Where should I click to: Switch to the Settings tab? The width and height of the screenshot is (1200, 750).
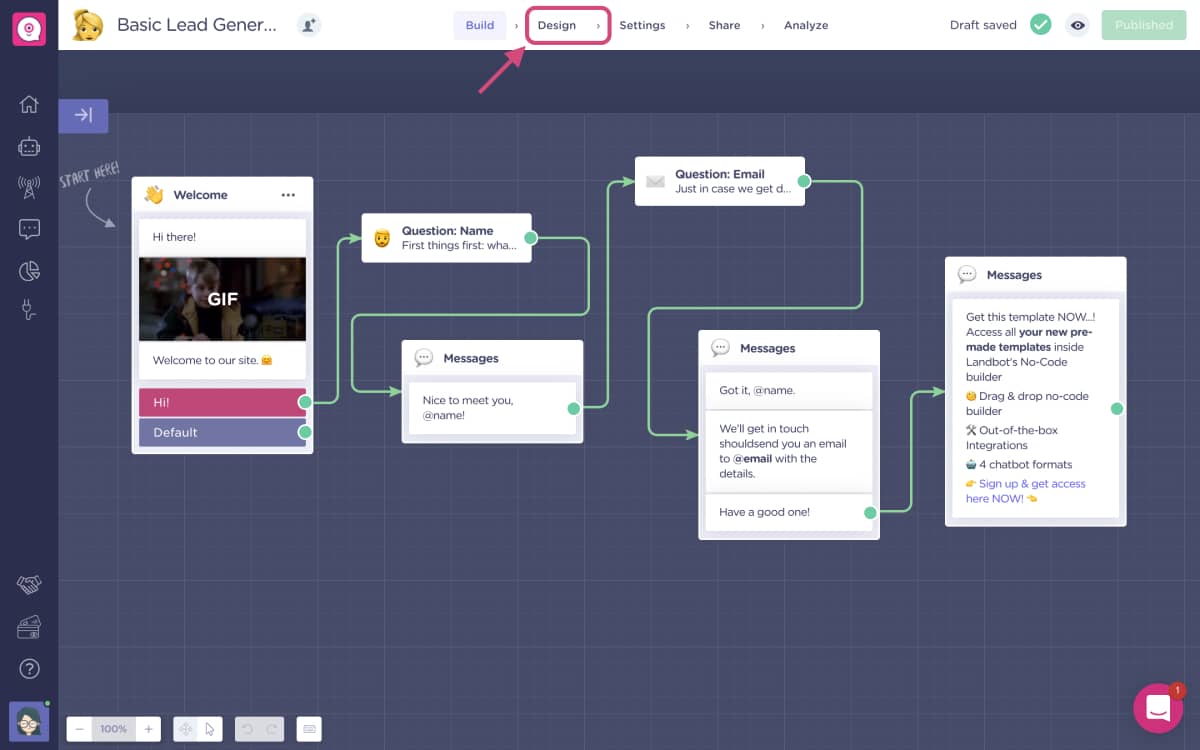[642, 25]
